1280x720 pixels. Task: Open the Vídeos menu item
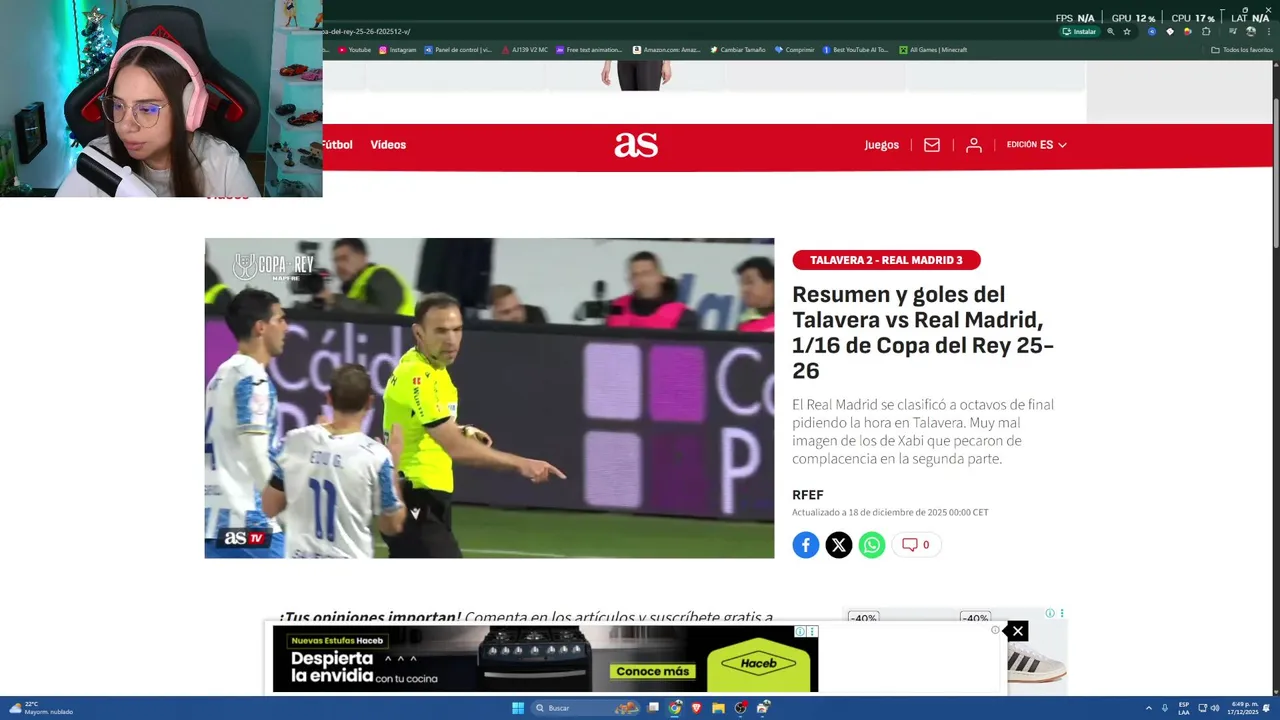tap(388, 145)
